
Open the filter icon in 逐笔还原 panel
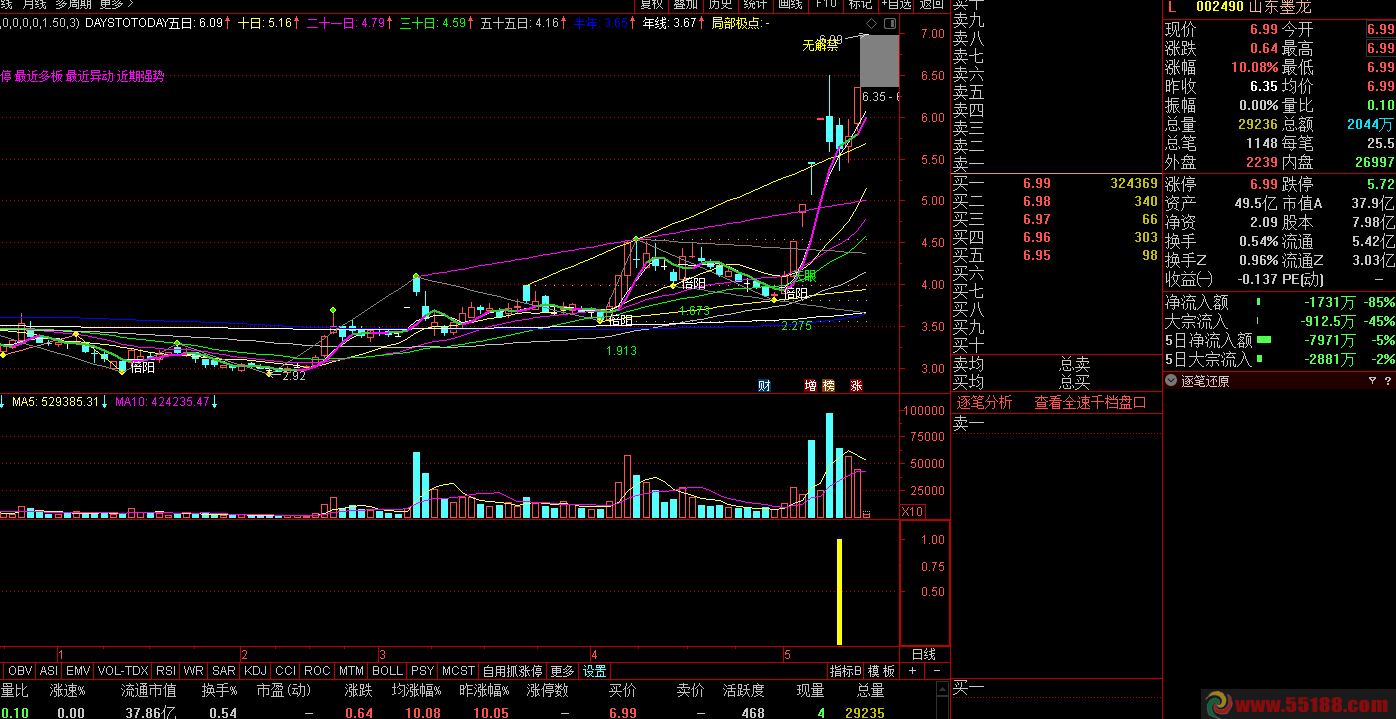tap(1372, 381)
